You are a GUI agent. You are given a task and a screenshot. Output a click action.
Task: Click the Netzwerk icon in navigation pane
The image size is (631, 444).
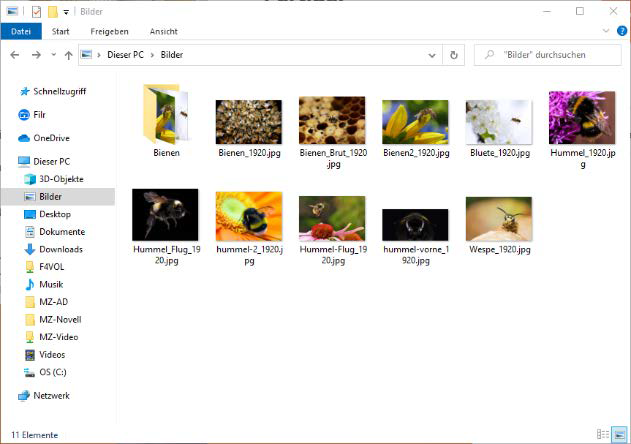[x=24, y=396]
